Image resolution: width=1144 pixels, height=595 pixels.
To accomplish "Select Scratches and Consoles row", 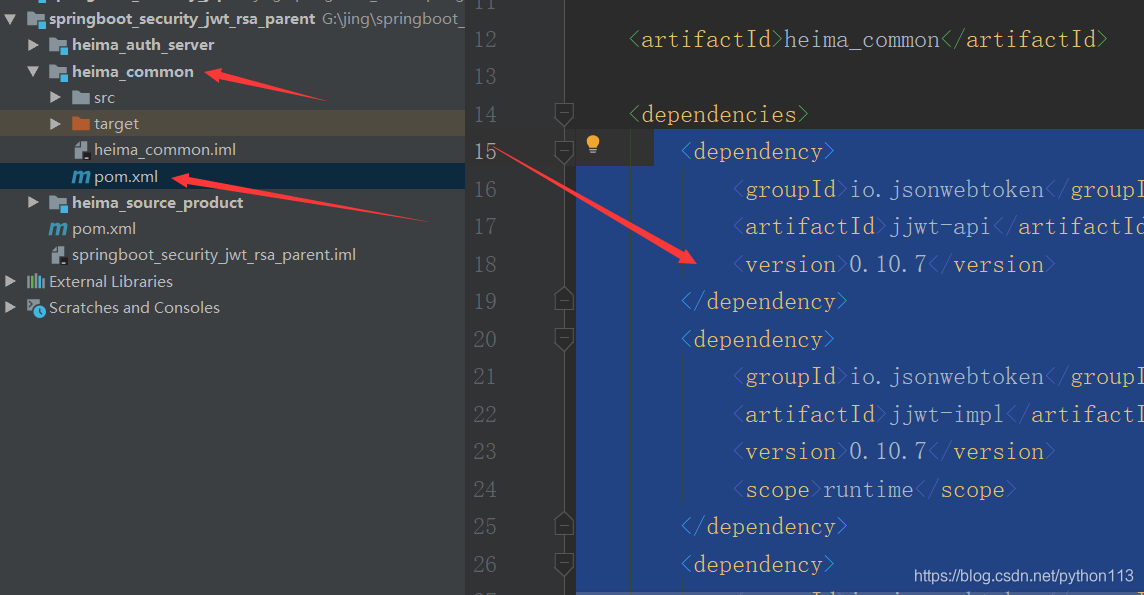I will tap(232, 307).
